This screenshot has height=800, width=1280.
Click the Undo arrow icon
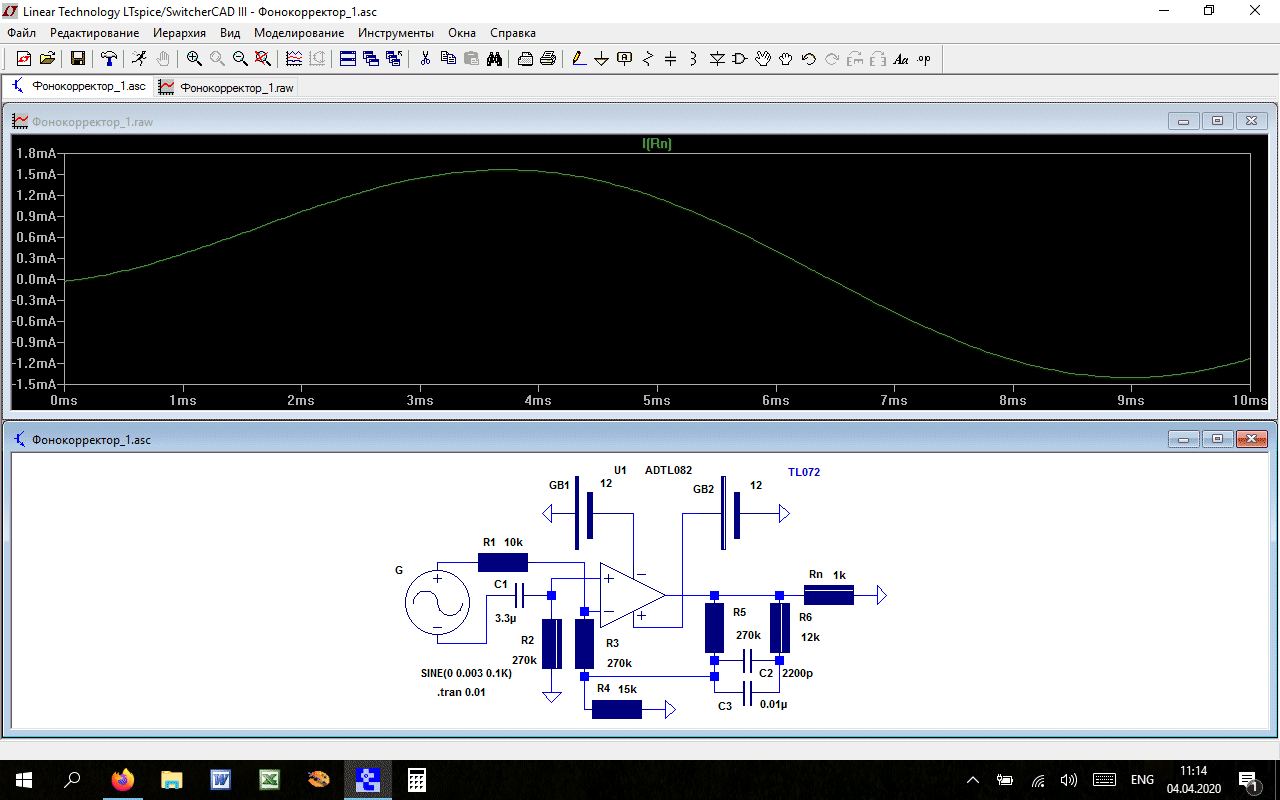pyautogui.click(x=809, y=59)
